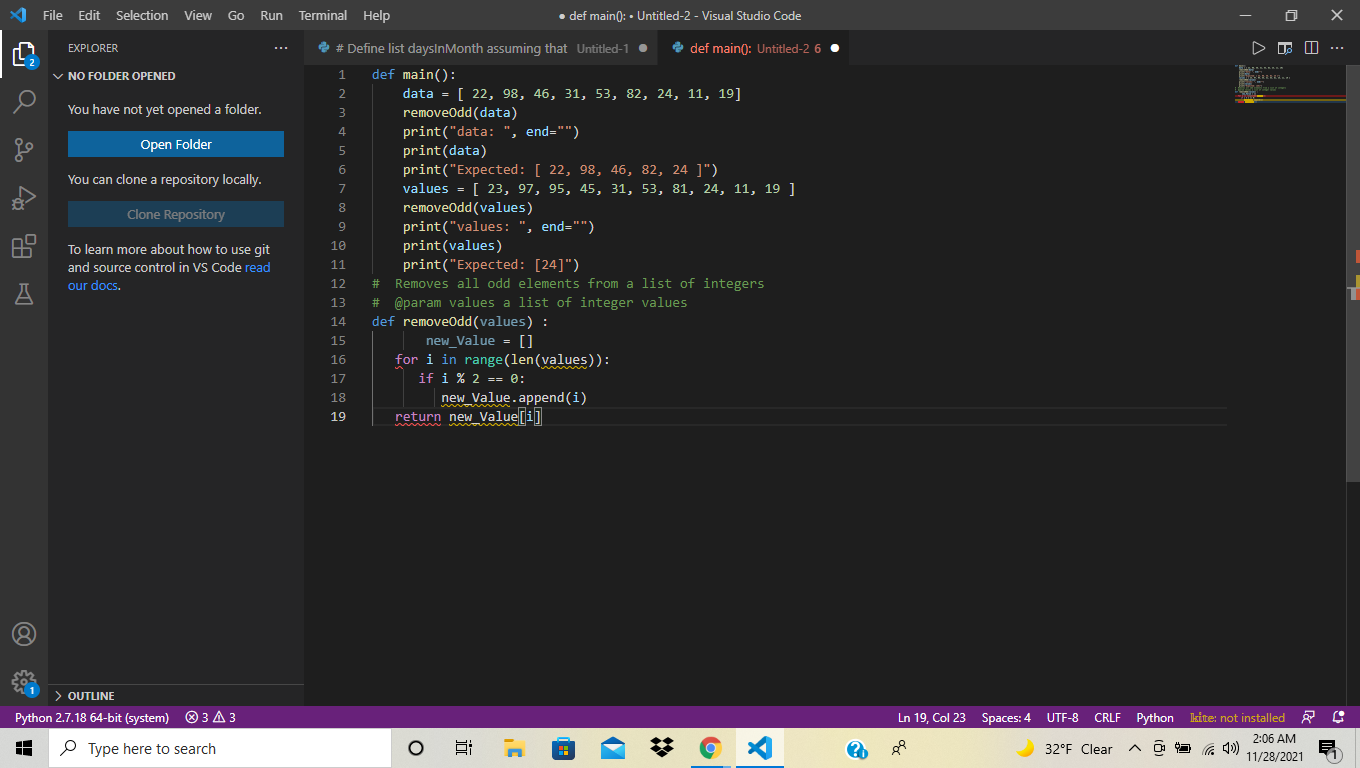Follow the read our docs link
Viewport: 1360px width, 768px height.
257,268
